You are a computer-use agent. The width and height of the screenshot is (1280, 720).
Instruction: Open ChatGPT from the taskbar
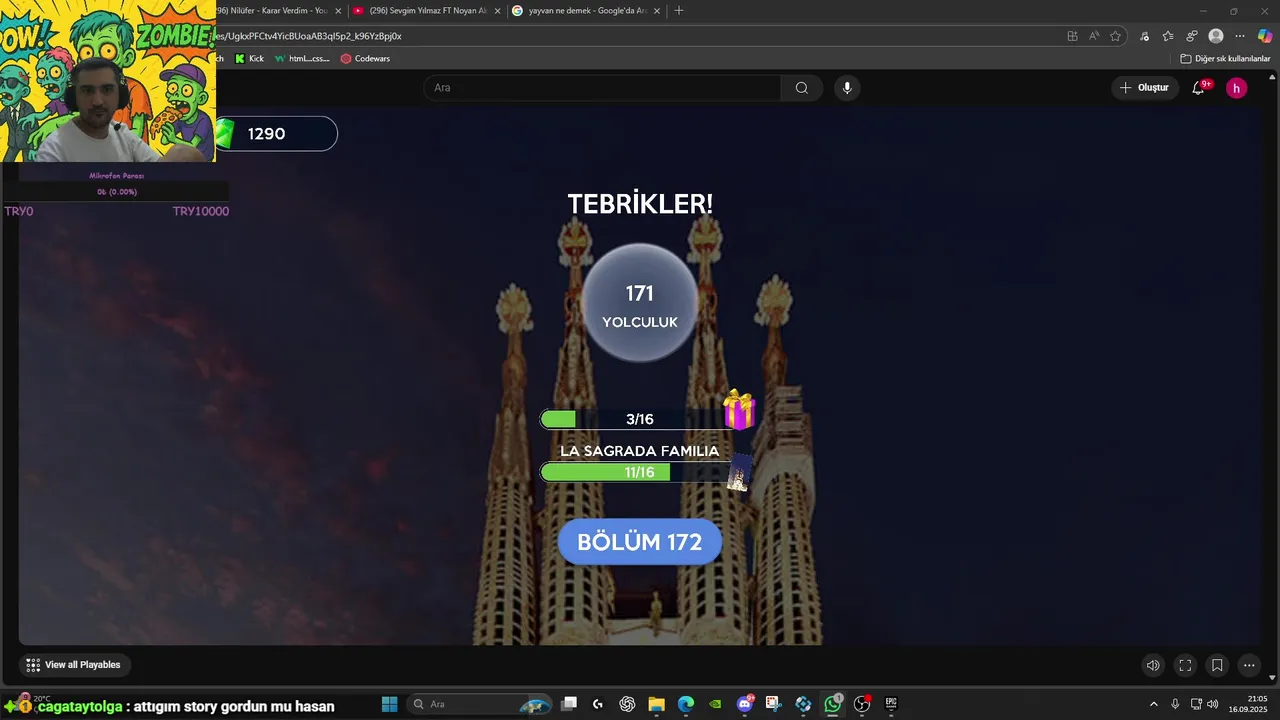[627, 704]
